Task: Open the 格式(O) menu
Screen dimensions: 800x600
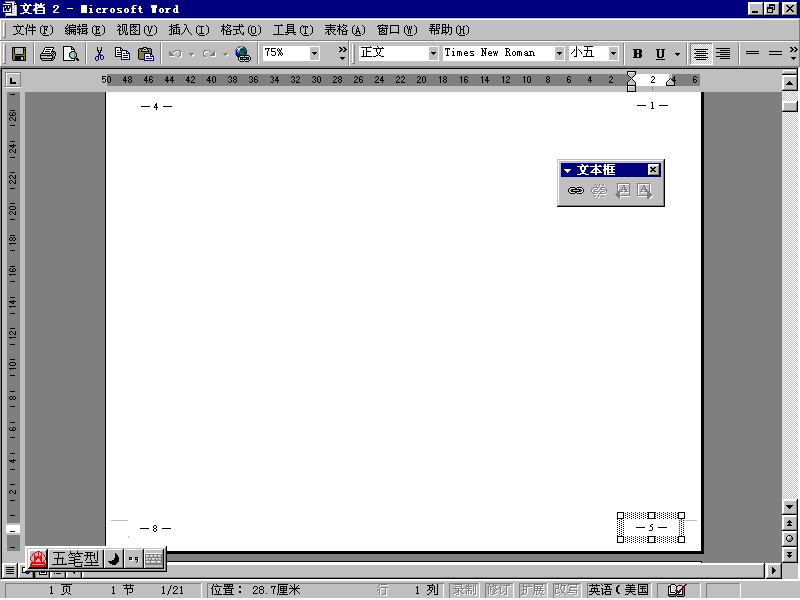Action: tap(240, 30)
